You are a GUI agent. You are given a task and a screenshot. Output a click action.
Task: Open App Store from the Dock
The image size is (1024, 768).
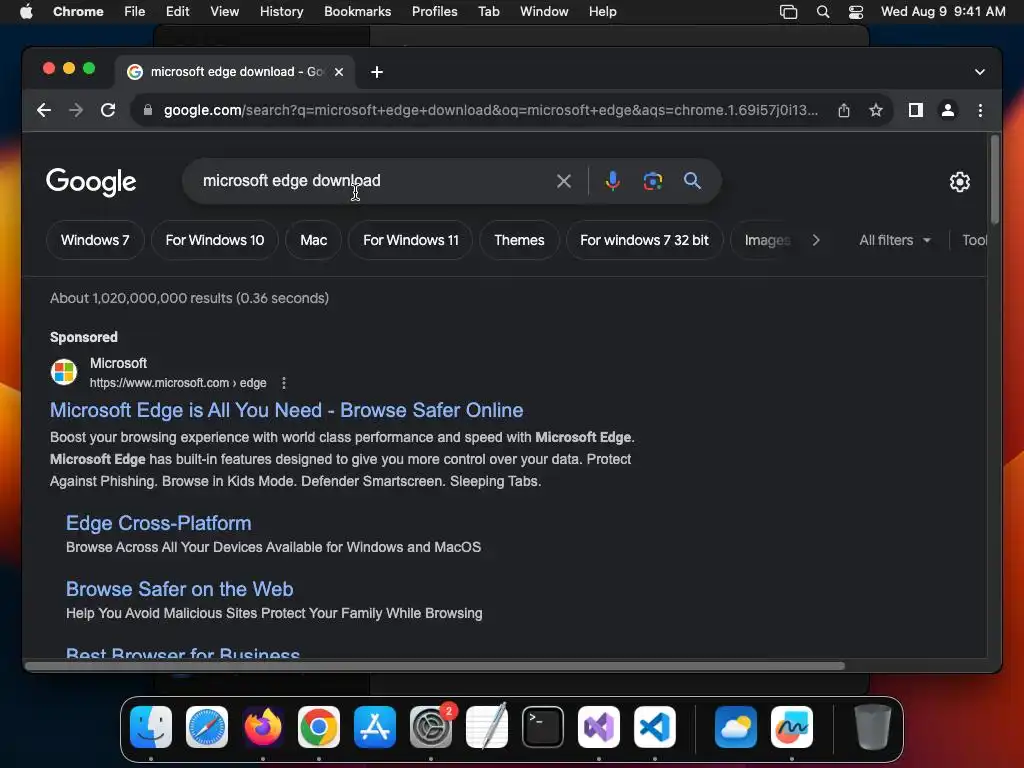375,727
